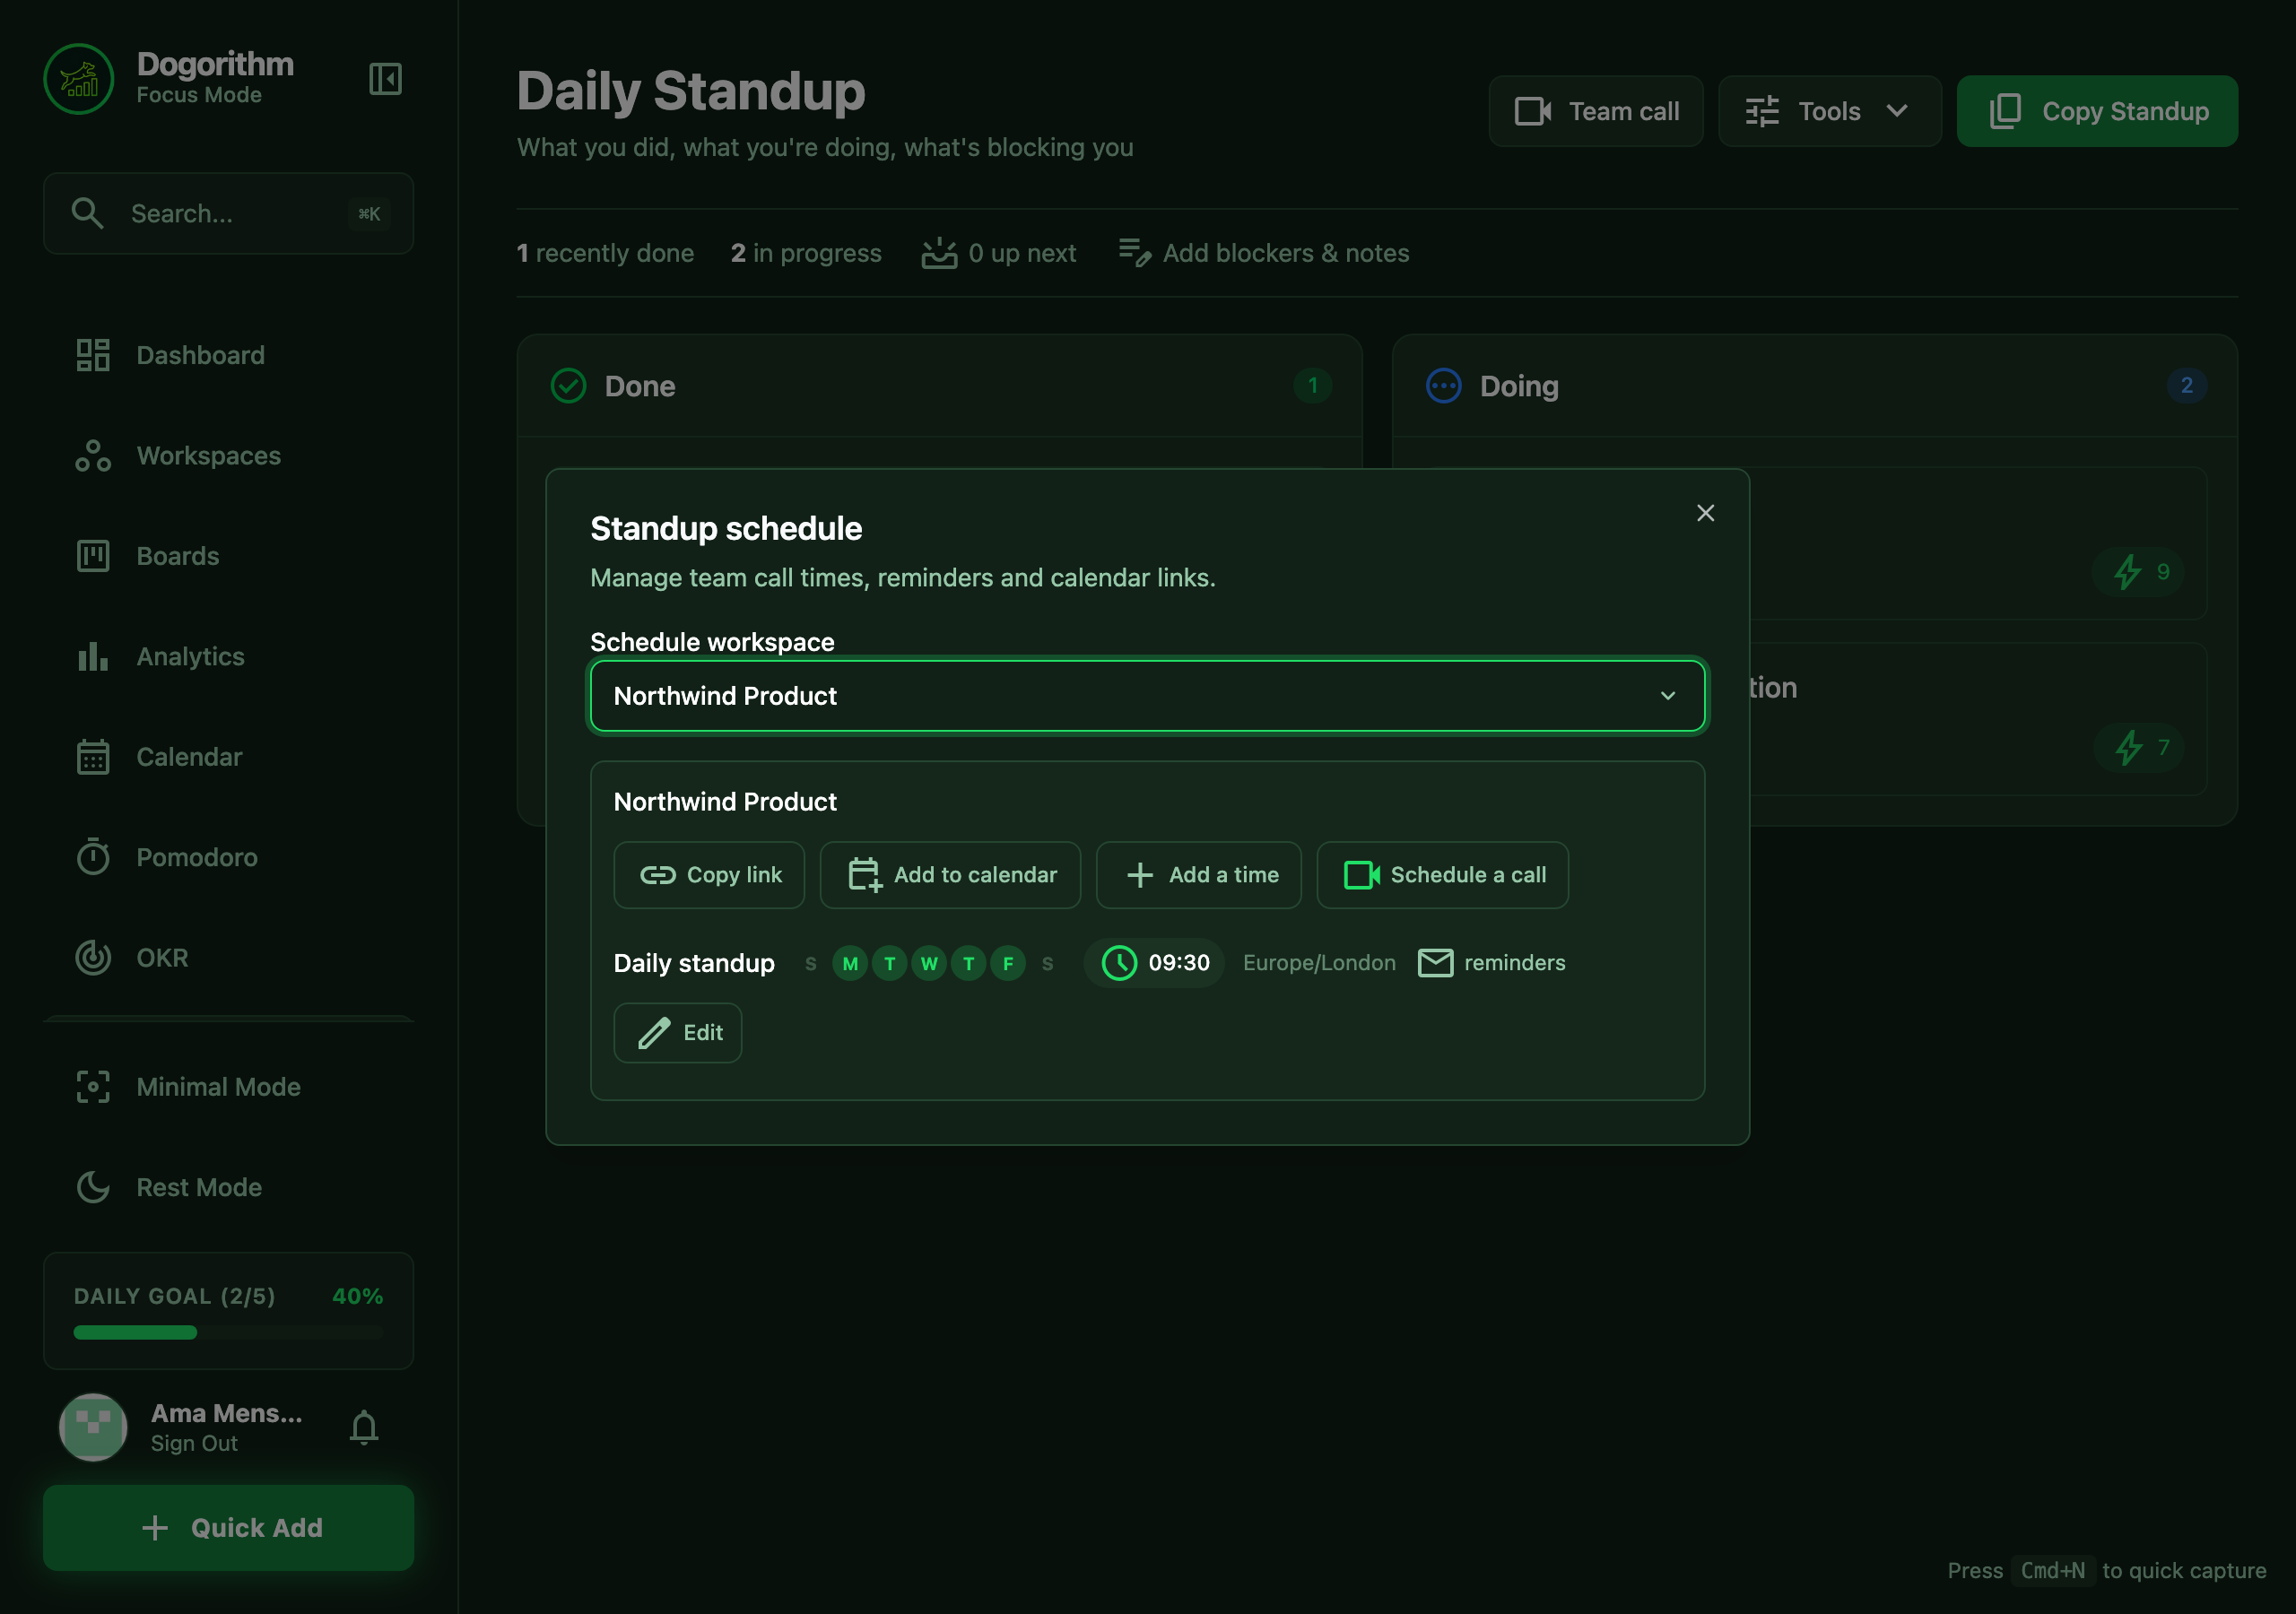This screenshot has height=1614, width=2296.
Task: Open the Schedule workspace dropdown
Action: point(1147,696)
